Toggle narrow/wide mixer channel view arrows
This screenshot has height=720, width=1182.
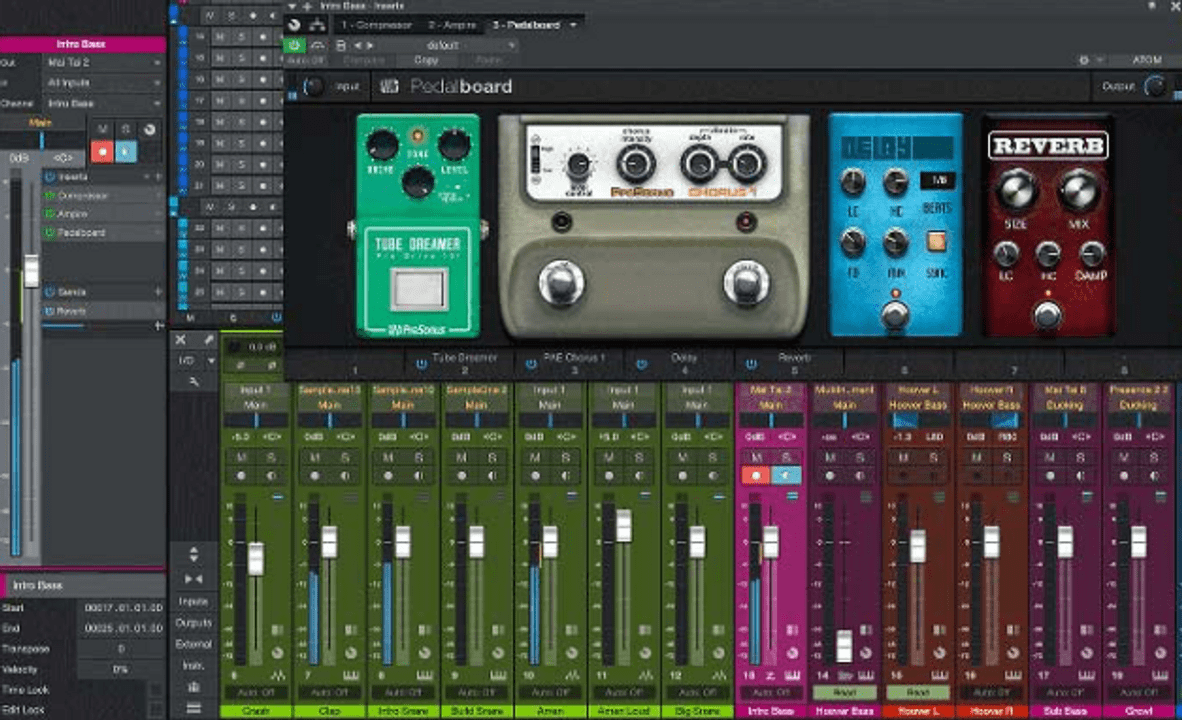(x=194, y=578)
